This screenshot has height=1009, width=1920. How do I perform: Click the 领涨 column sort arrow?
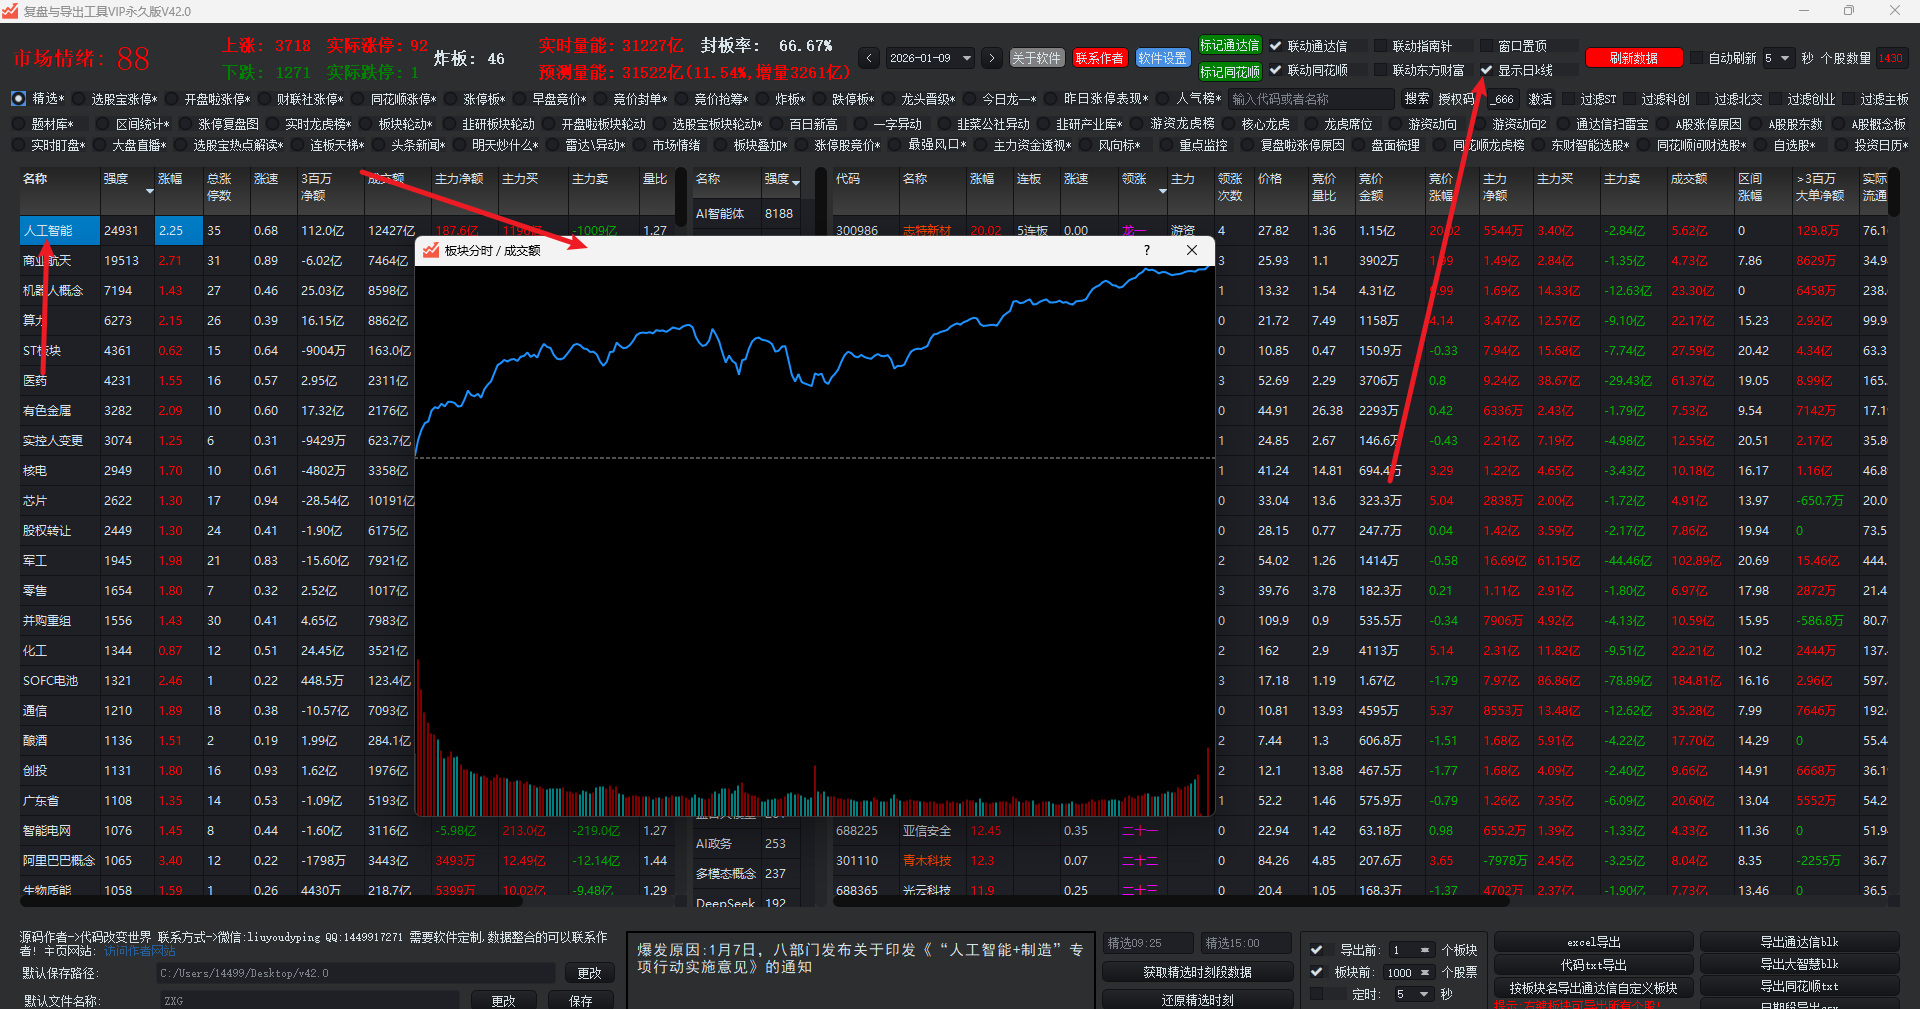click(1162, 191)
